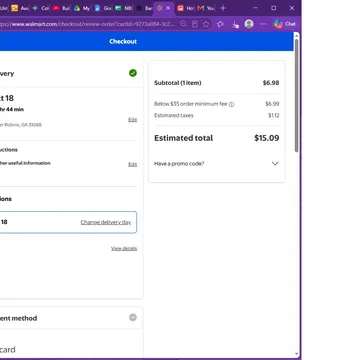The width and height of the screenshot is (360, 360).
Task: Click the $1.12 taxes amount
Action: coord(274,116)
